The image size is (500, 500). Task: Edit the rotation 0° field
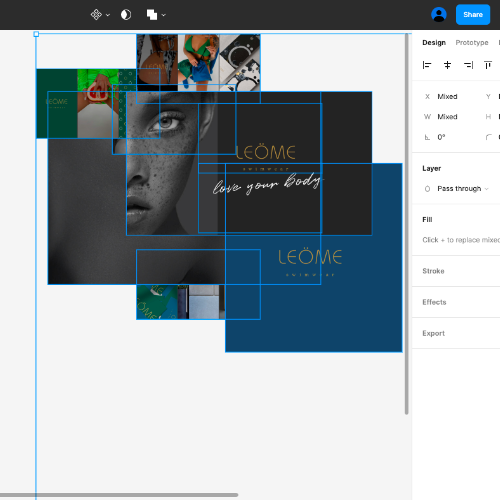click(x=441, y=137)
